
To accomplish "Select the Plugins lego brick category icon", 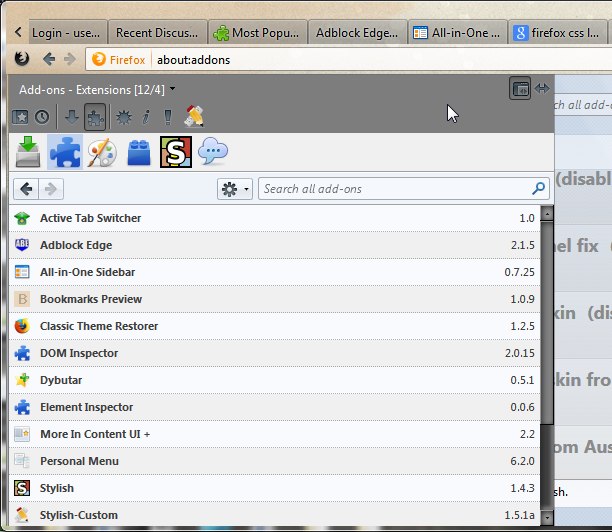I will pos(139,153).
